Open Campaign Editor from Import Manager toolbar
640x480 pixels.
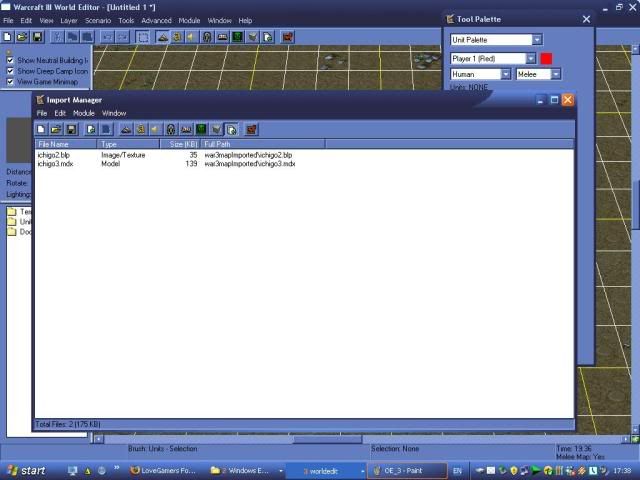point(186,129)
